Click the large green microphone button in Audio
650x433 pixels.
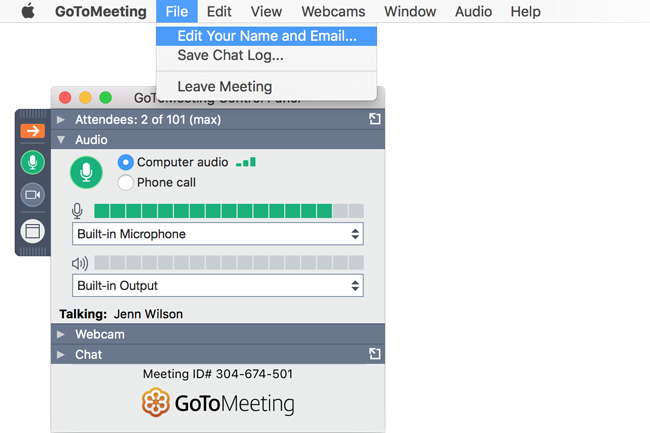[86, 172]
